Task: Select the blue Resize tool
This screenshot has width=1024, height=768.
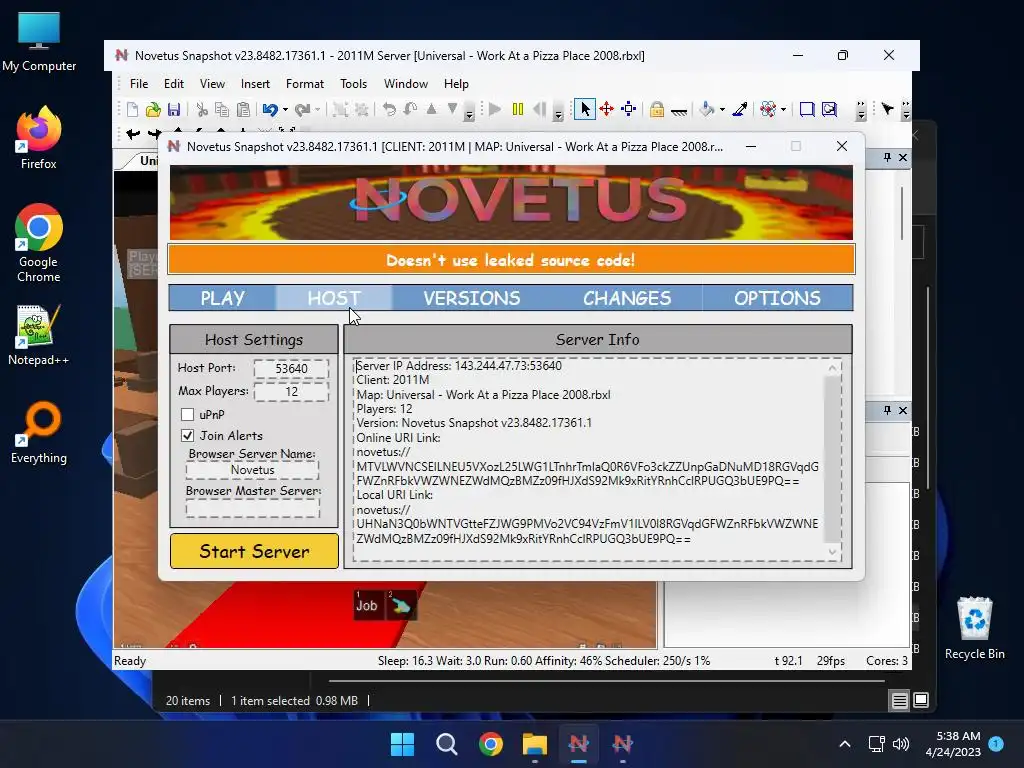Action: (x=629, y=109)
